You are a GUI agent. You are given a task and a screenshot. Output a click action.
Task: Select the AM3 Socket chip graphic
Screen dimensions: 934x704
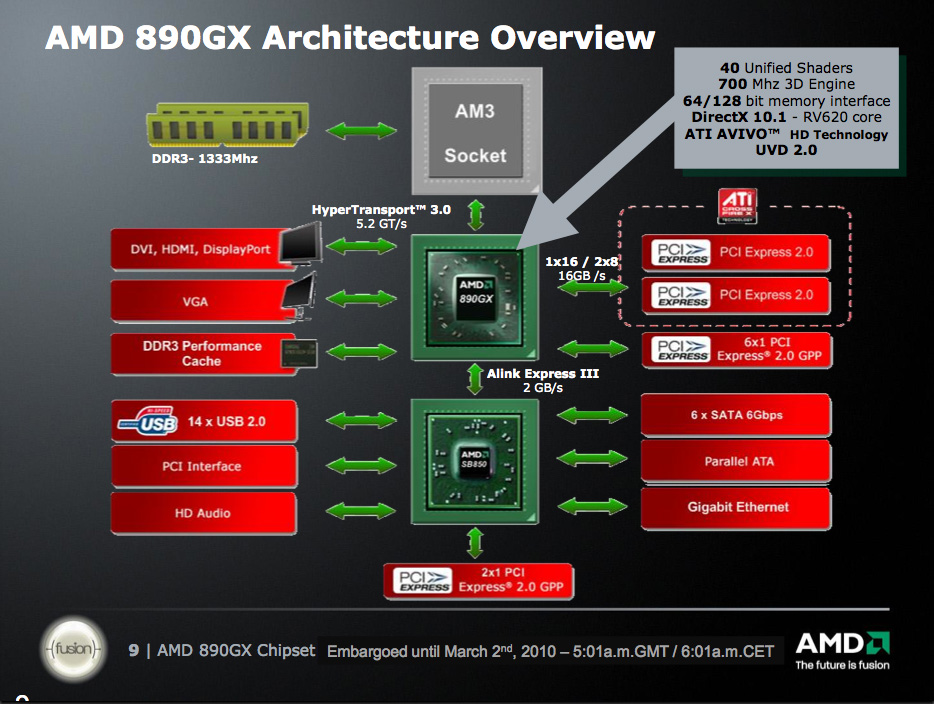click(x=477, y=130)
